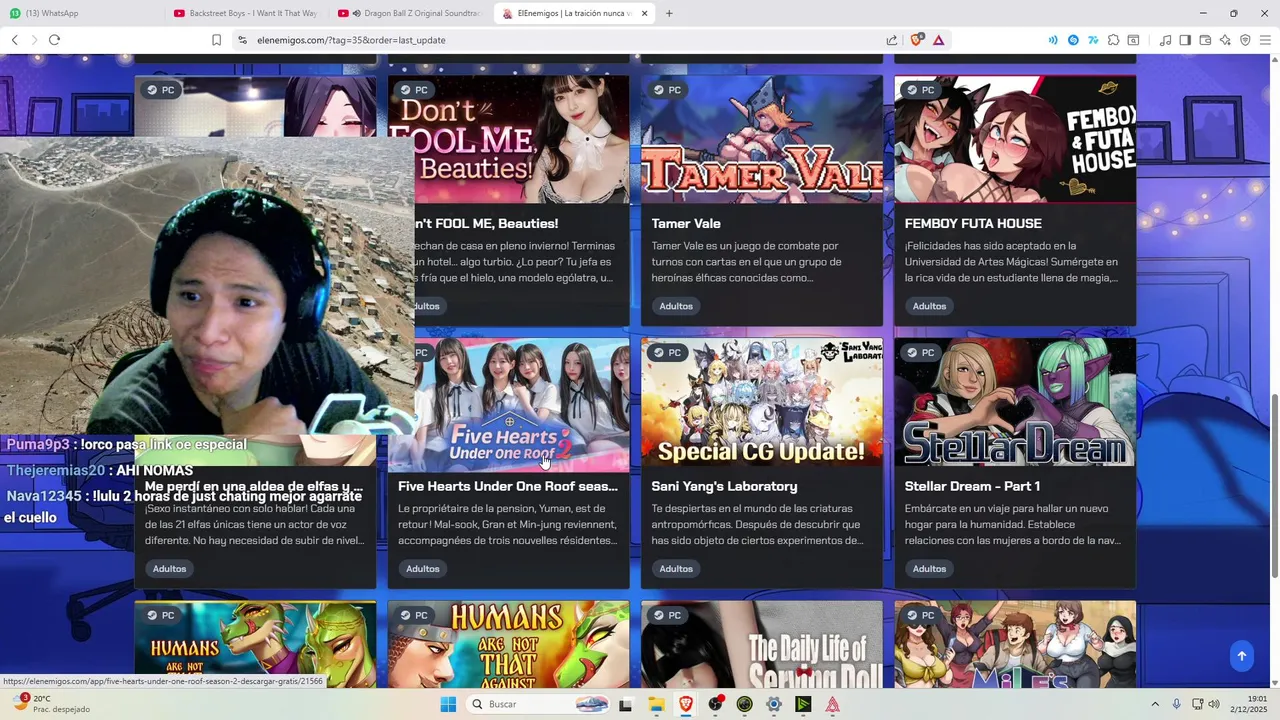
Task: Click Adultos tag under FEMBOY FUTA HOUSE
Action: point(929,306)
